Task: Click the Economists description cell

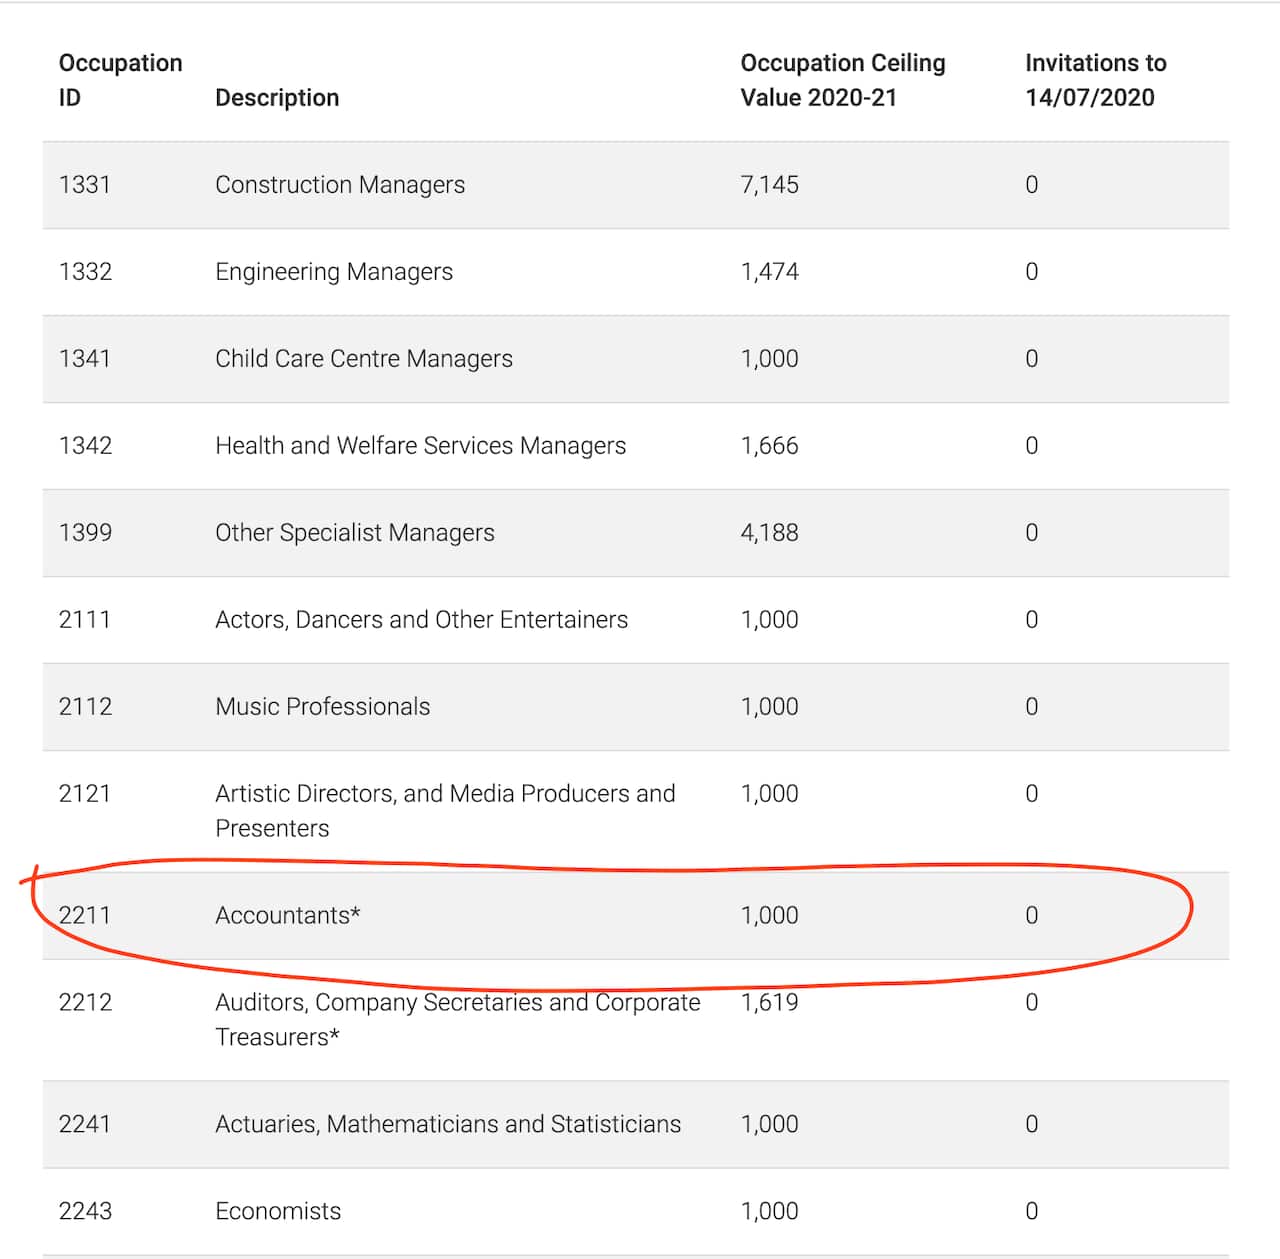Action: coord(278,1211)
